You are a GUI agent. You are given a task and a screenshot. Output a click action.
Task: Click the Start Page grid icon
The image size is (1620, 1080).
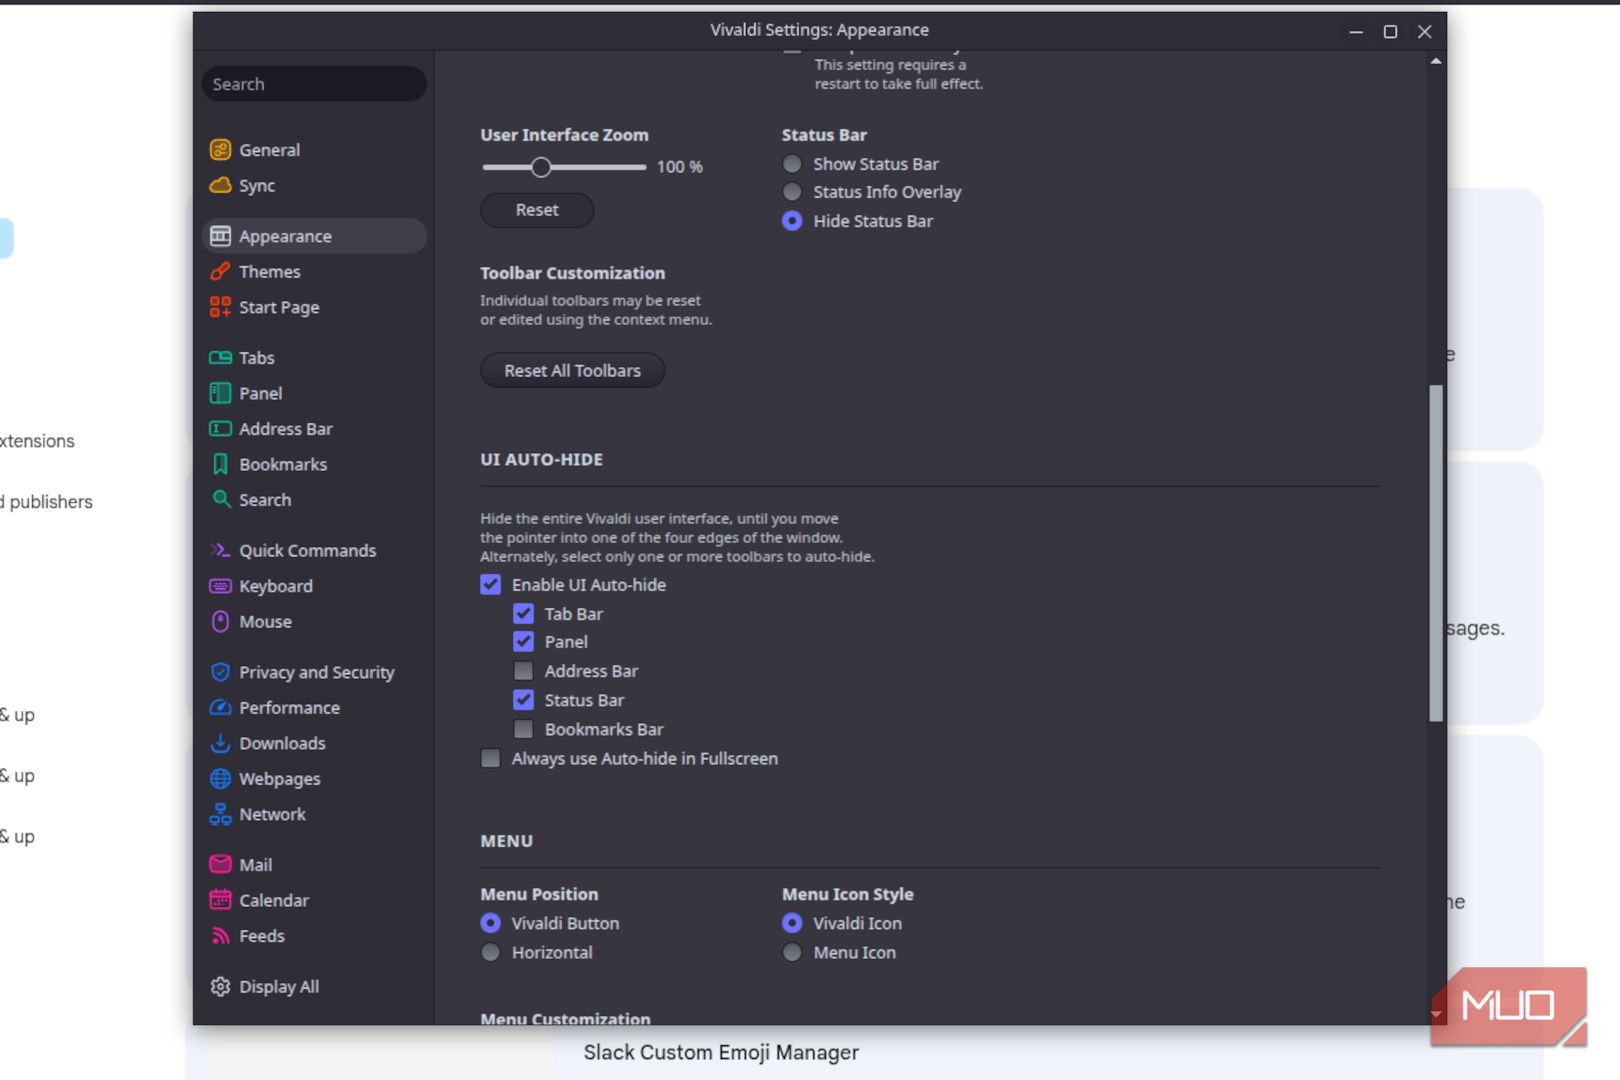pos(220,307)
